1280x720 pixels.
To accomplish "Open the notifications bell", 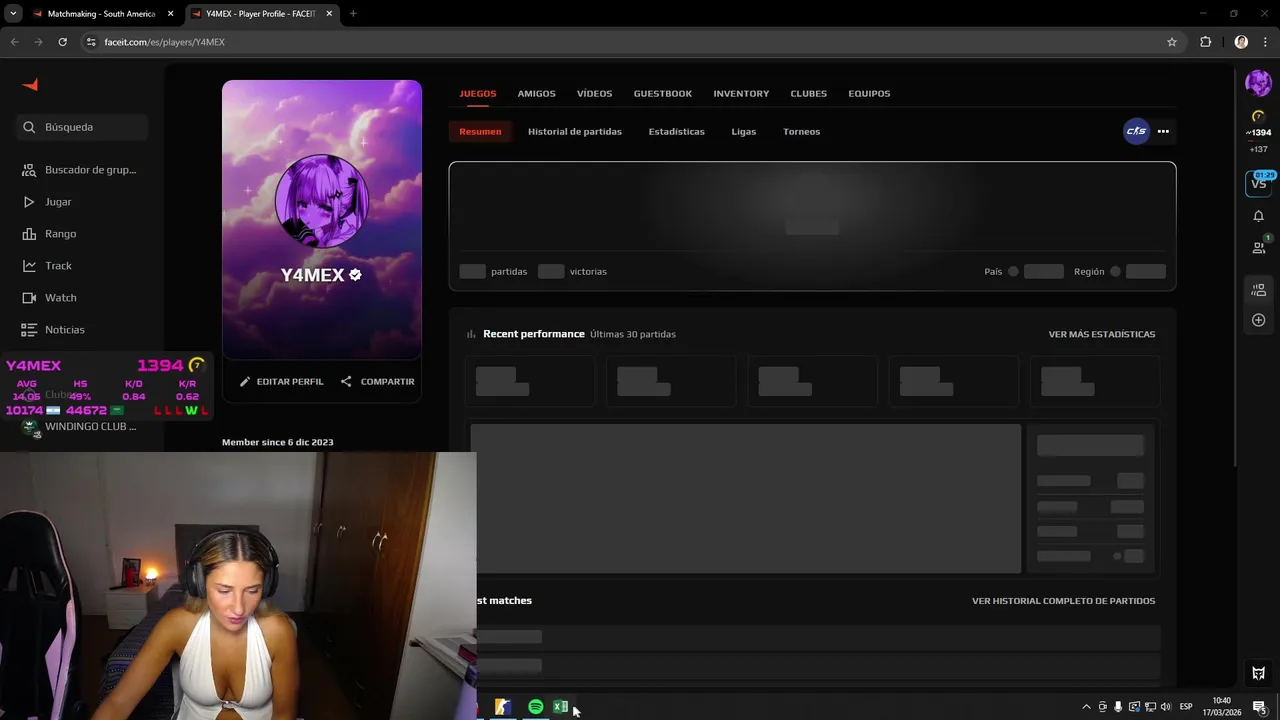I will tap(1258, 216).
